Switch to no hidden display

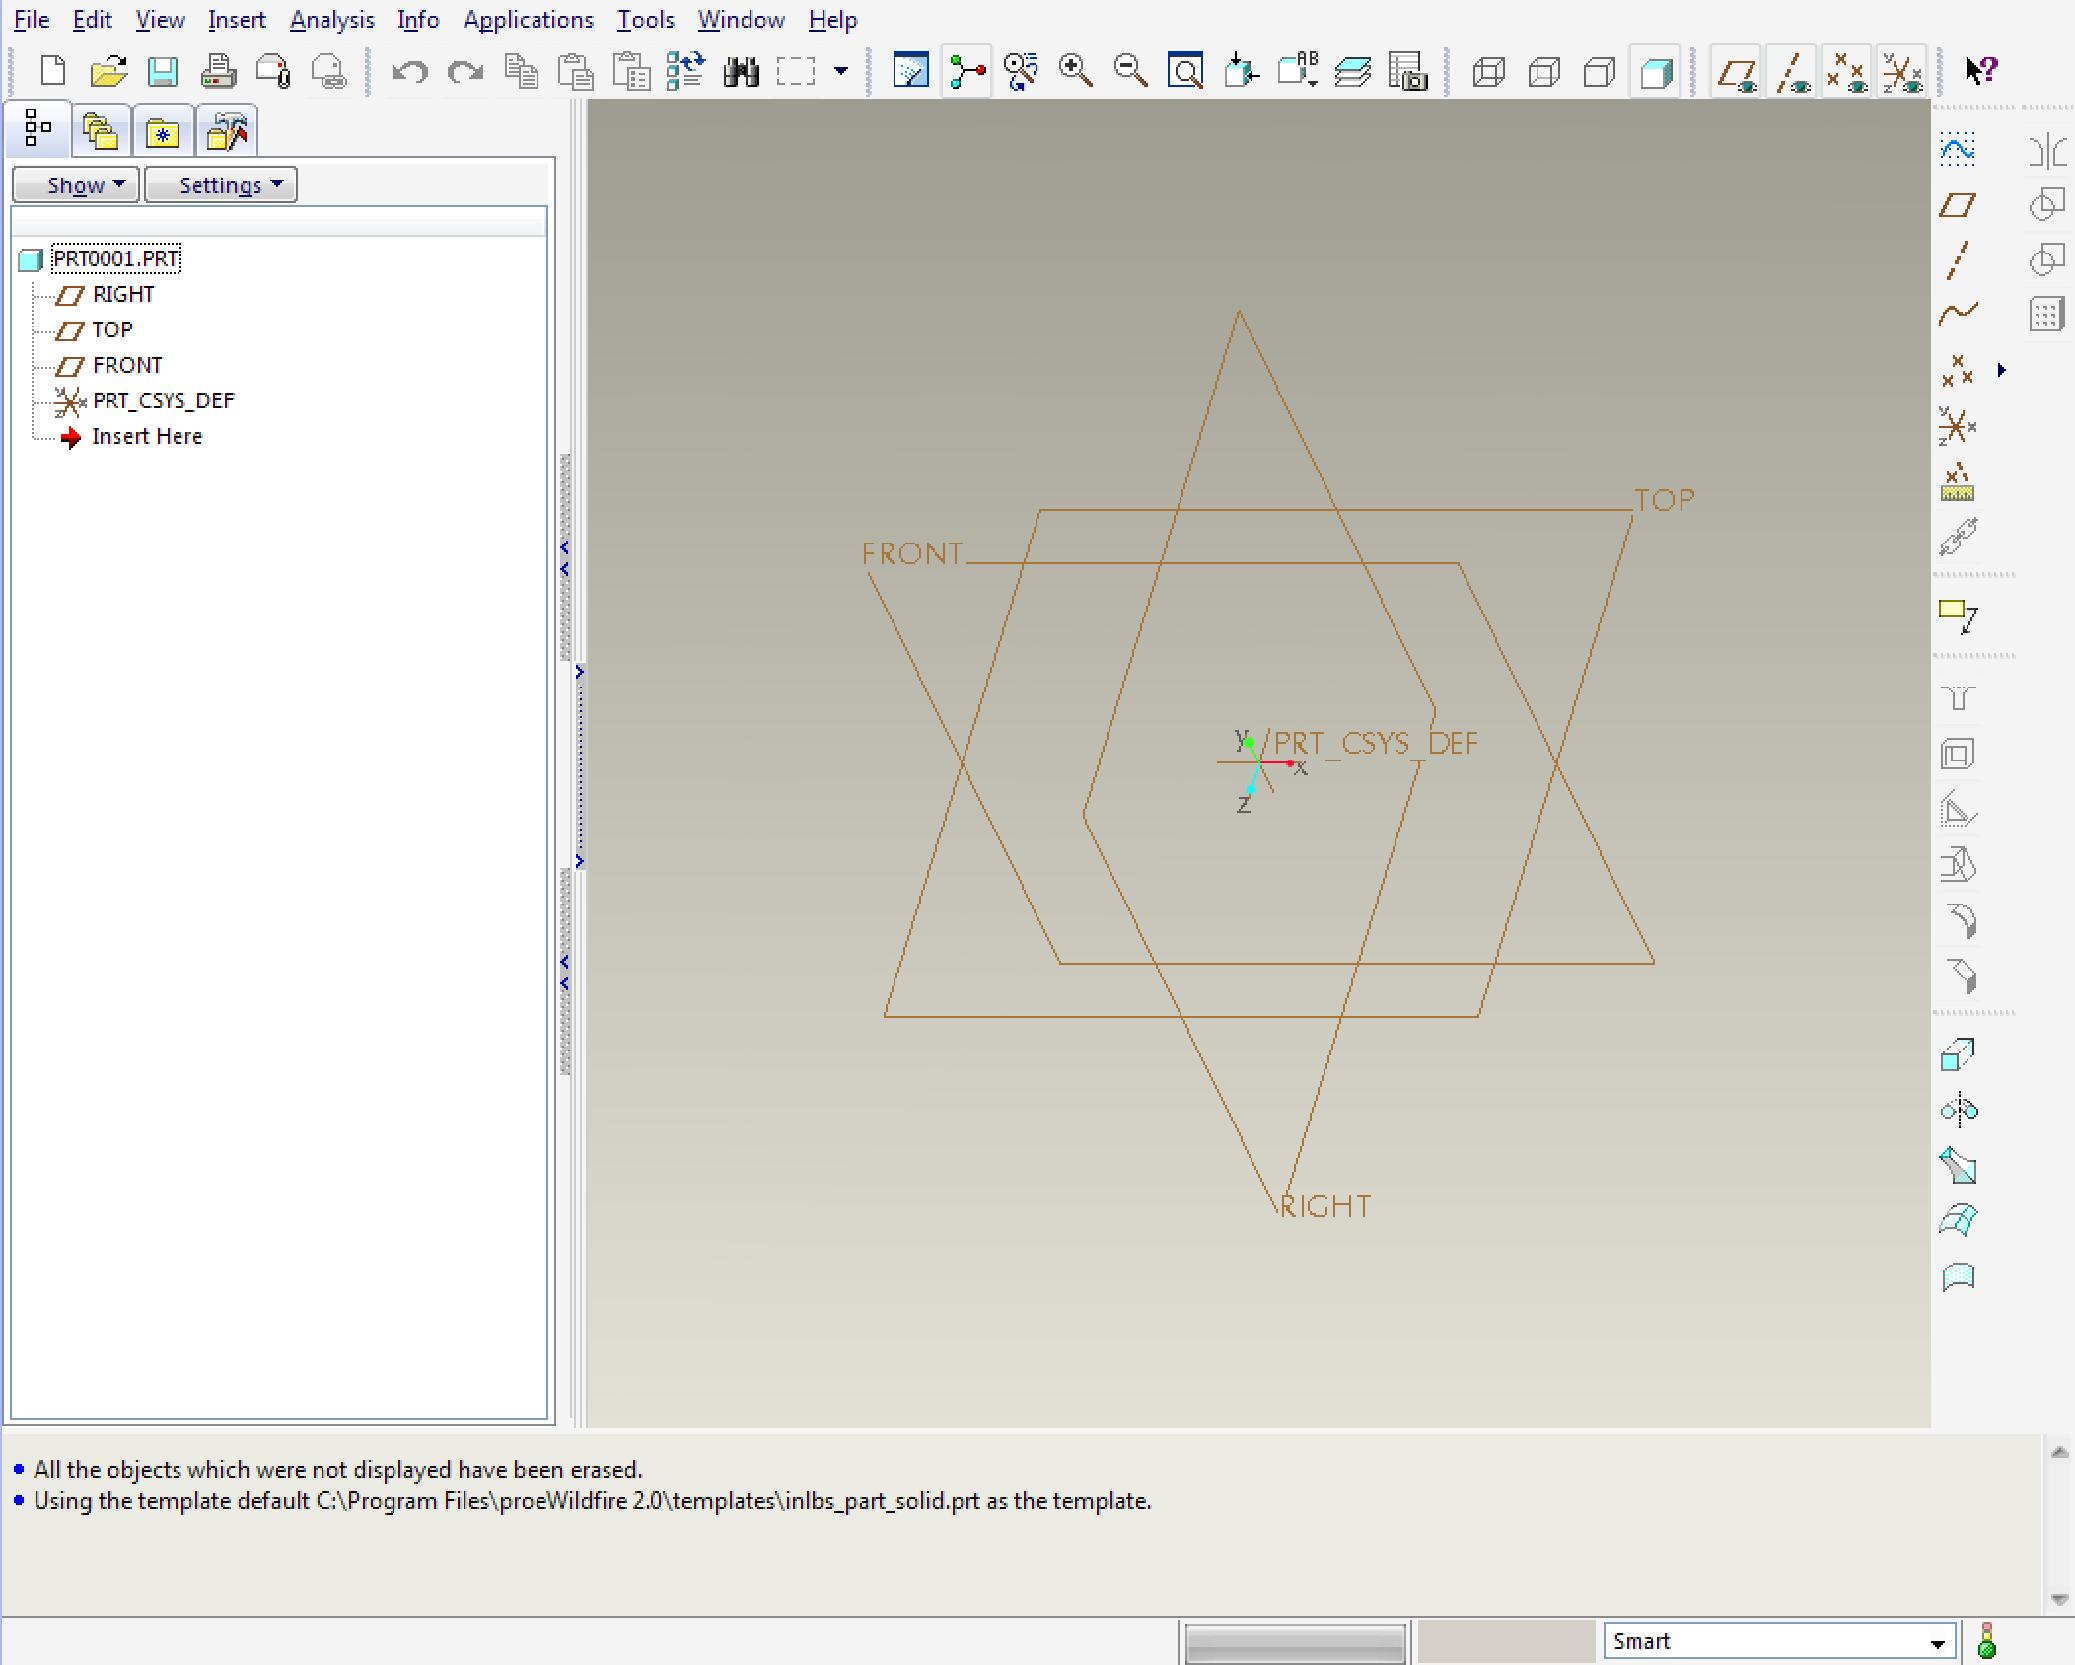(x=1599, y=71)
